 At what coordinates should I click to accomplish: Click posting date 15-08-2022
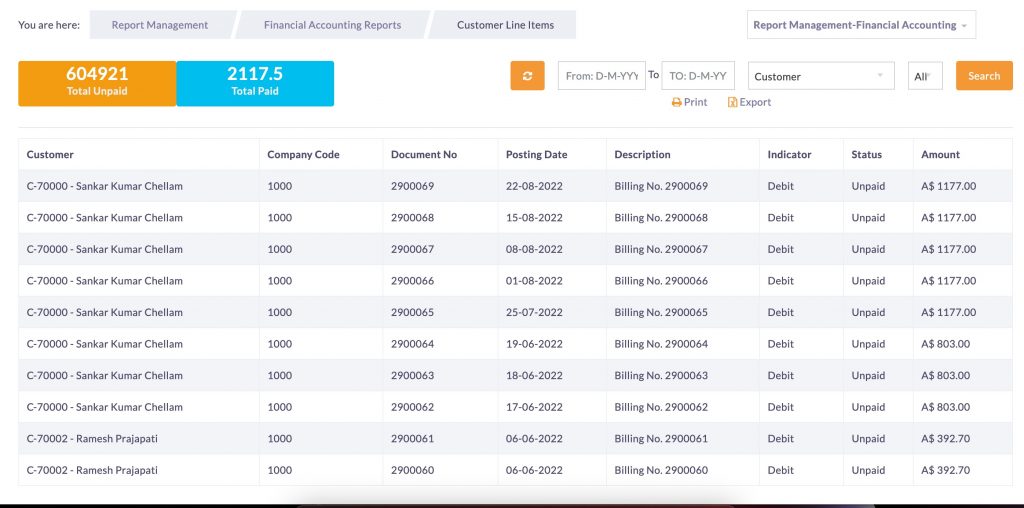point(534,217)
